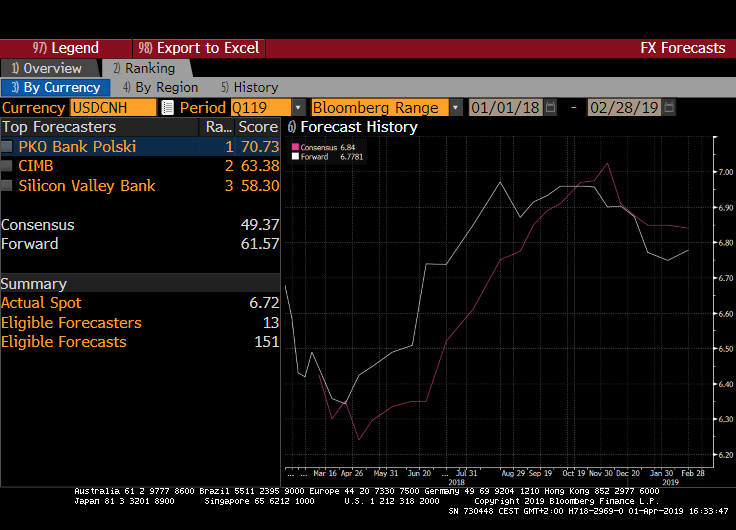
Task: Expand the Period Q119 dropdown
Action: pos(298,108)
